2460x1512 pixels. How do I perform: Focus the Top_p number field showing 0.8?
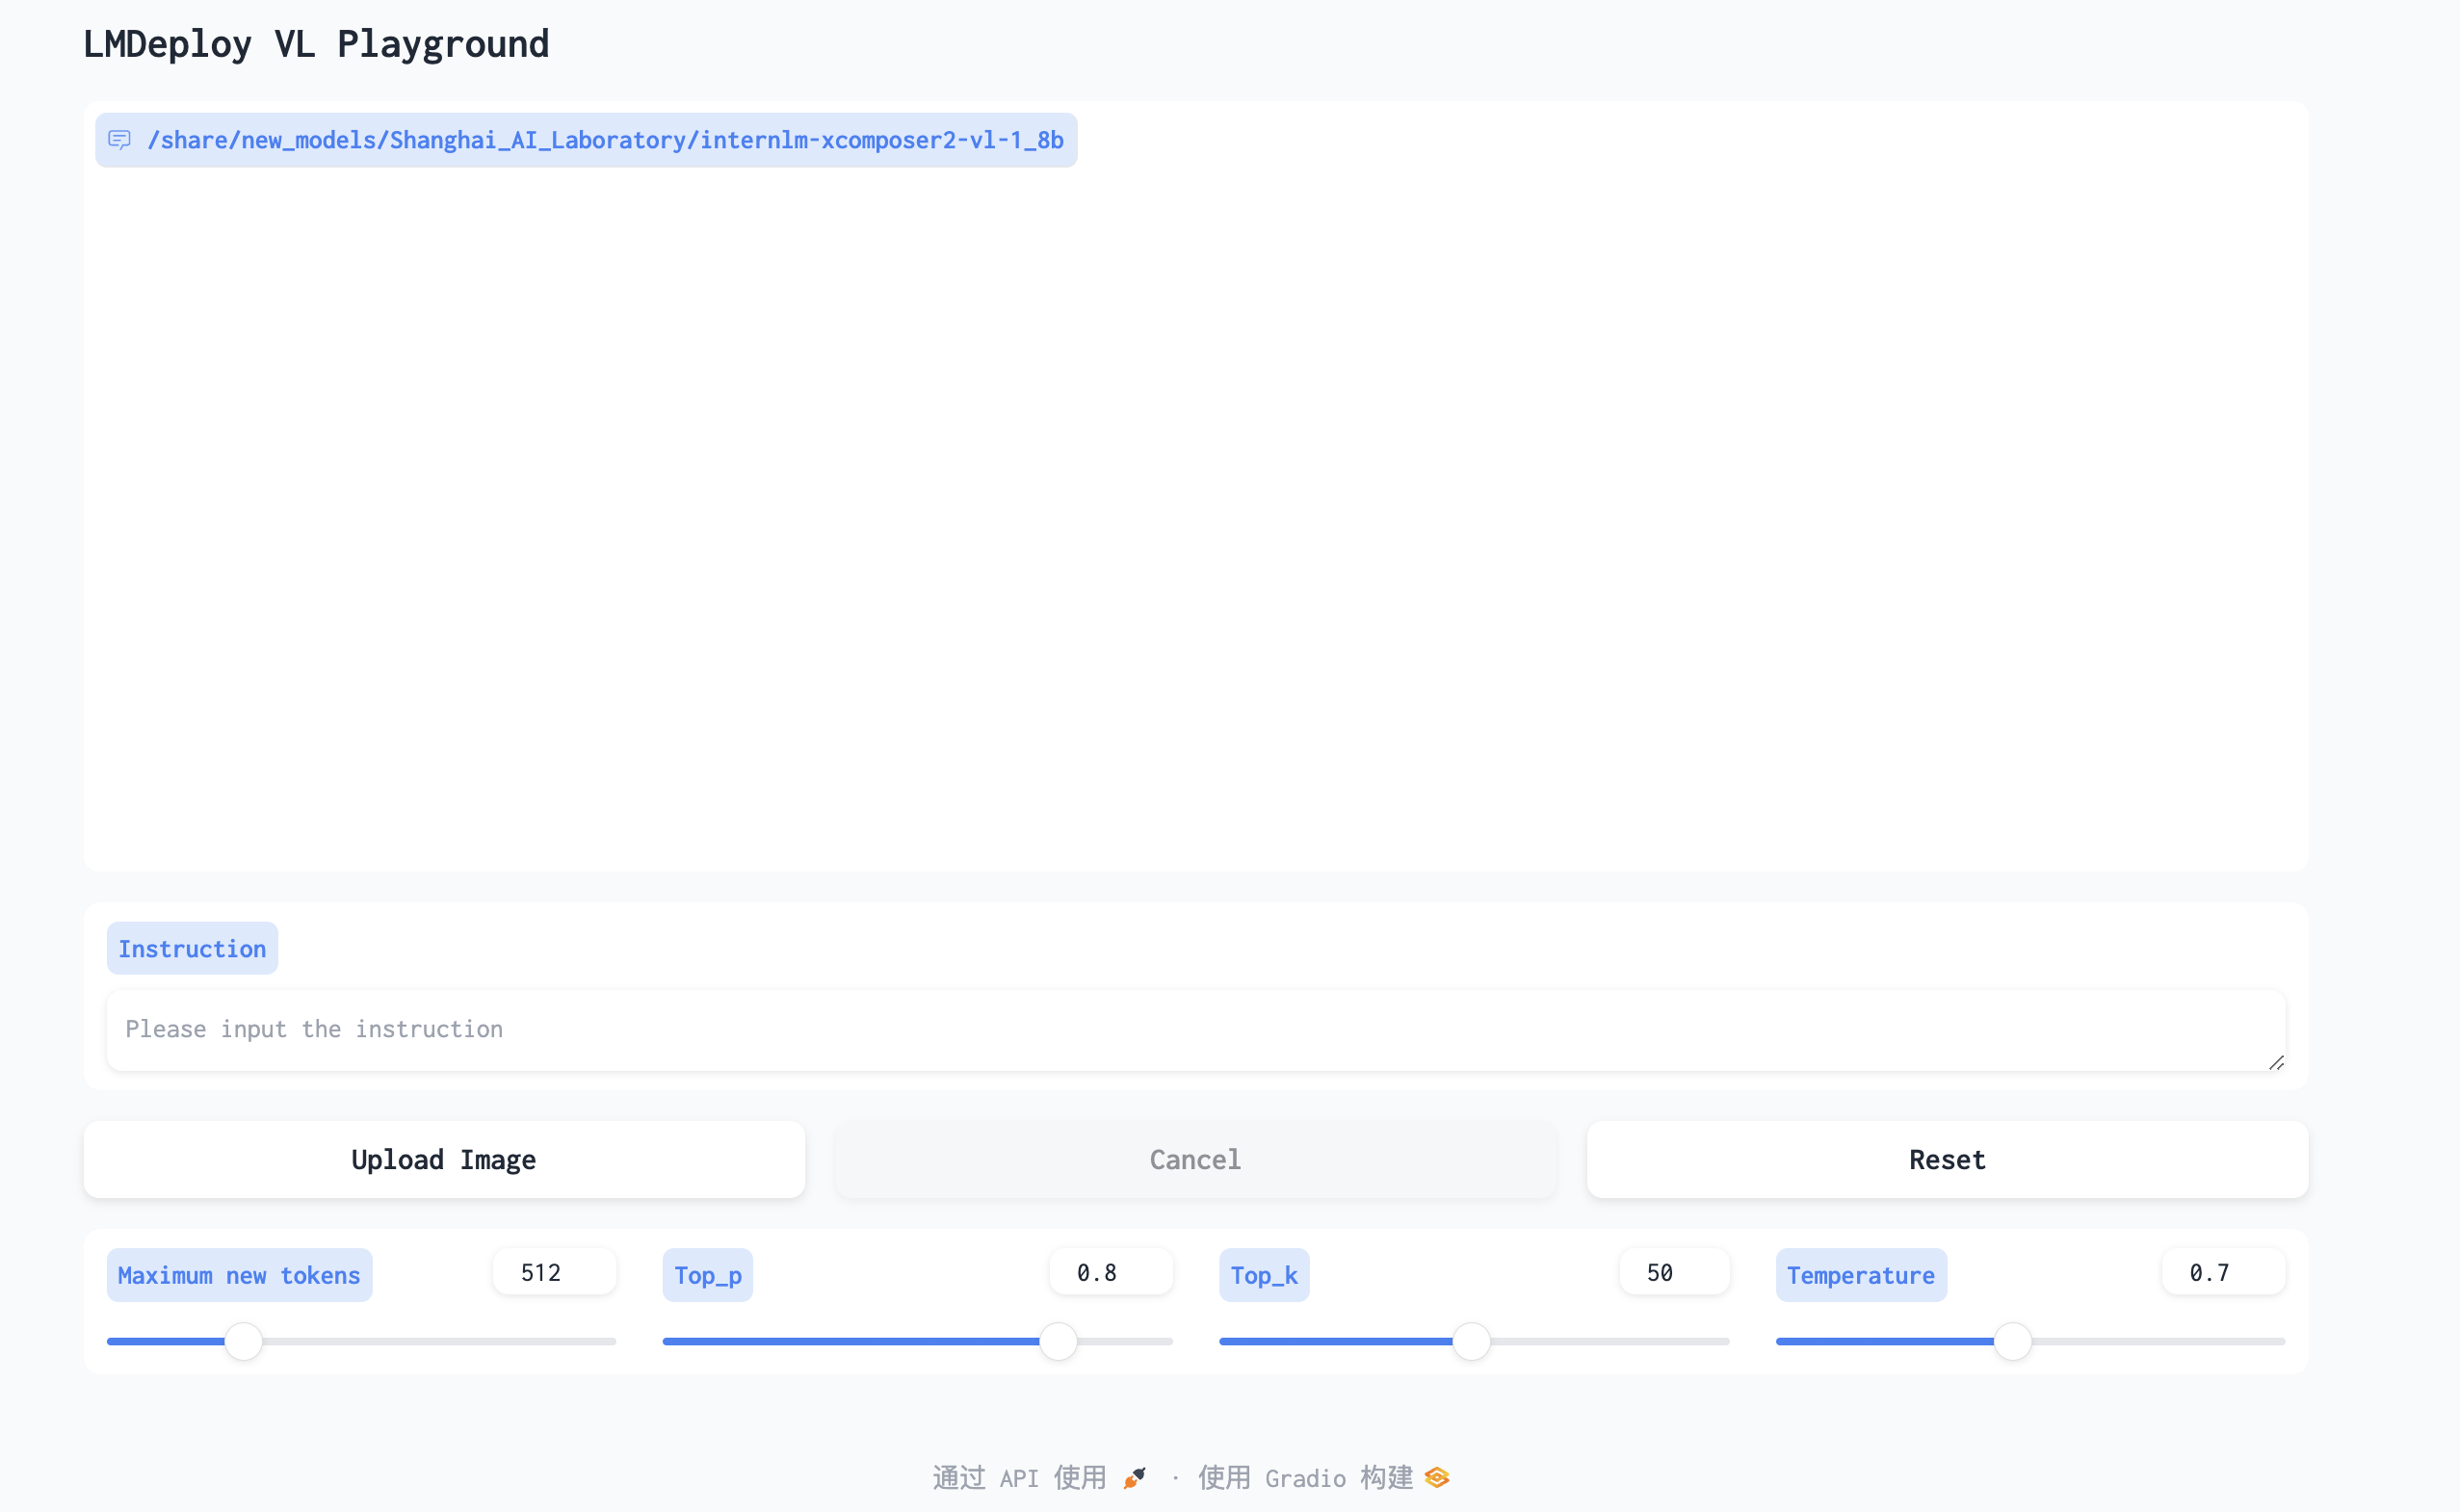(x=1110, y=1273)
